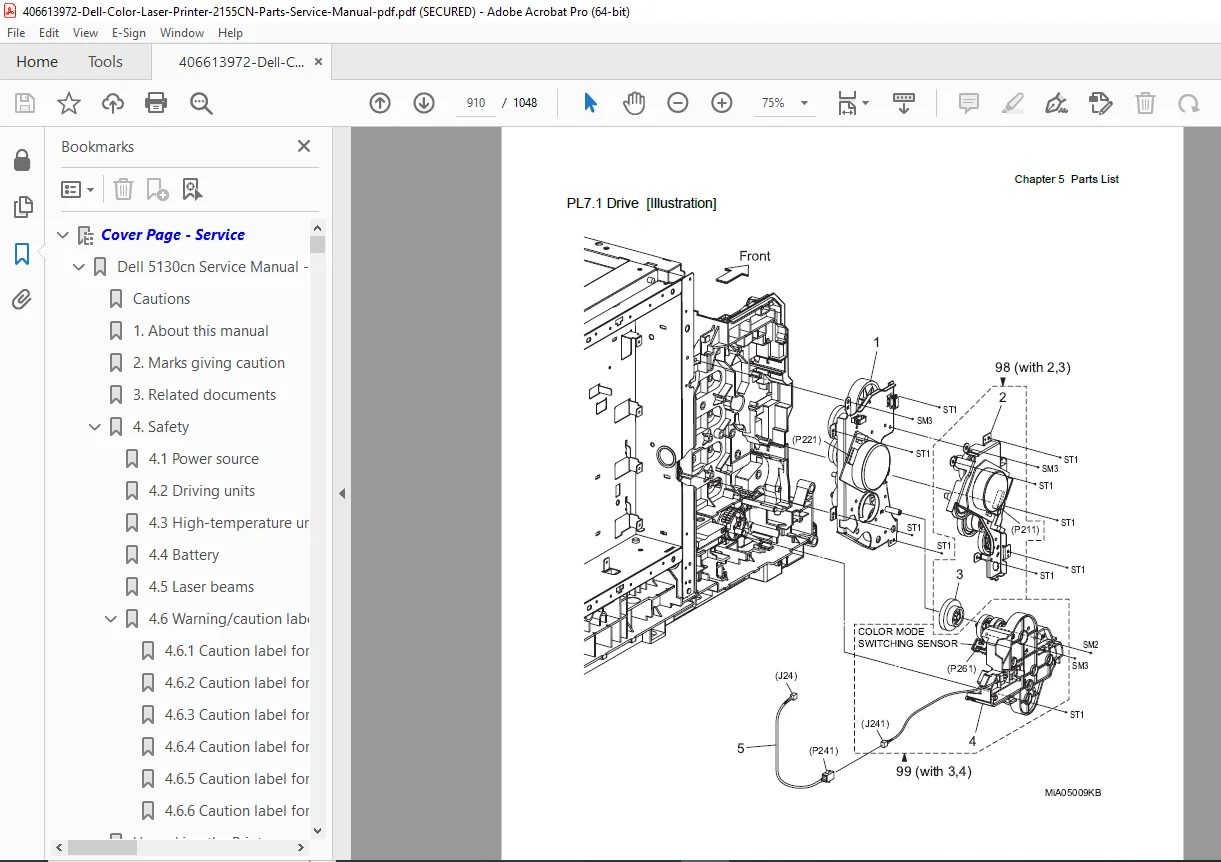Open the page thumbnails side panel
1221x862 pixels.
coord(22,207)
